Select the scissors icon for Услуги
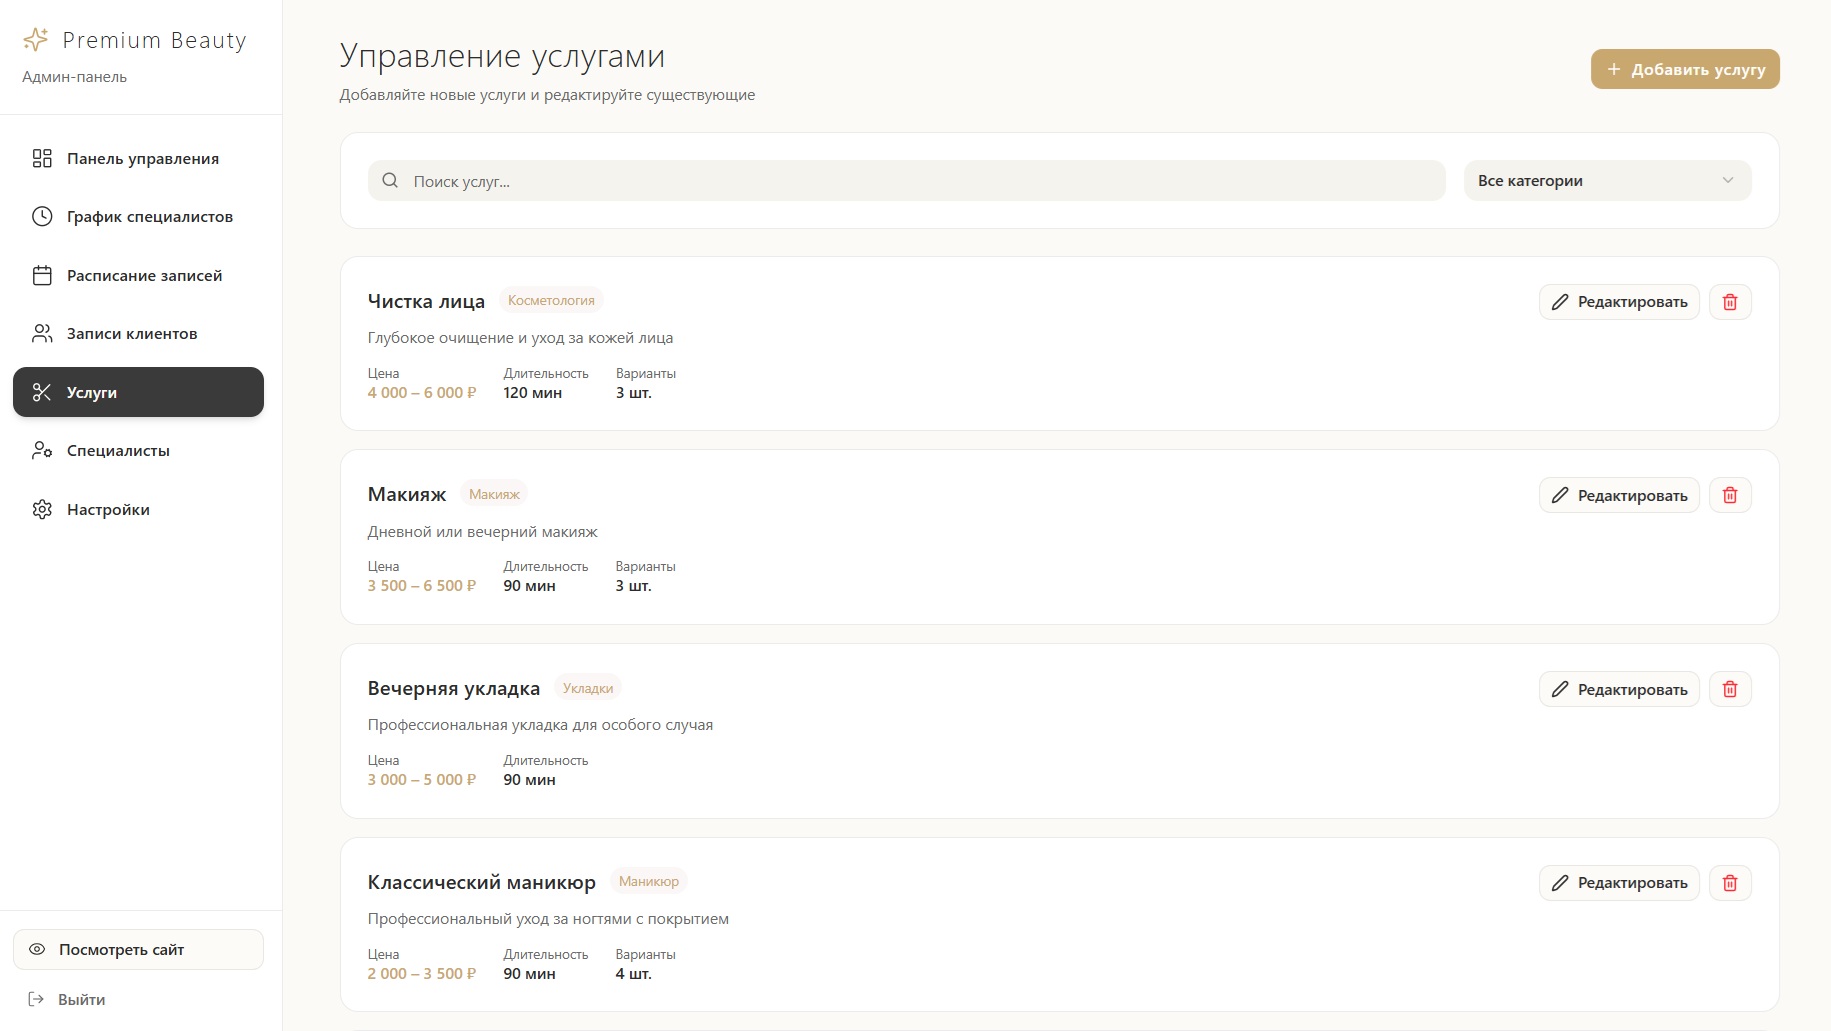1831x1031 pixels. click(42, 392)
